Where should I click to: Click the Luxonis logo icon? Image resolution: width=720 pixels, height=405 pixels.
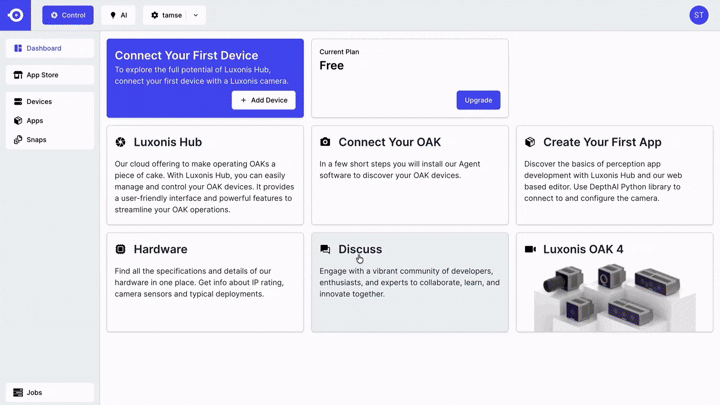point(15,15)
